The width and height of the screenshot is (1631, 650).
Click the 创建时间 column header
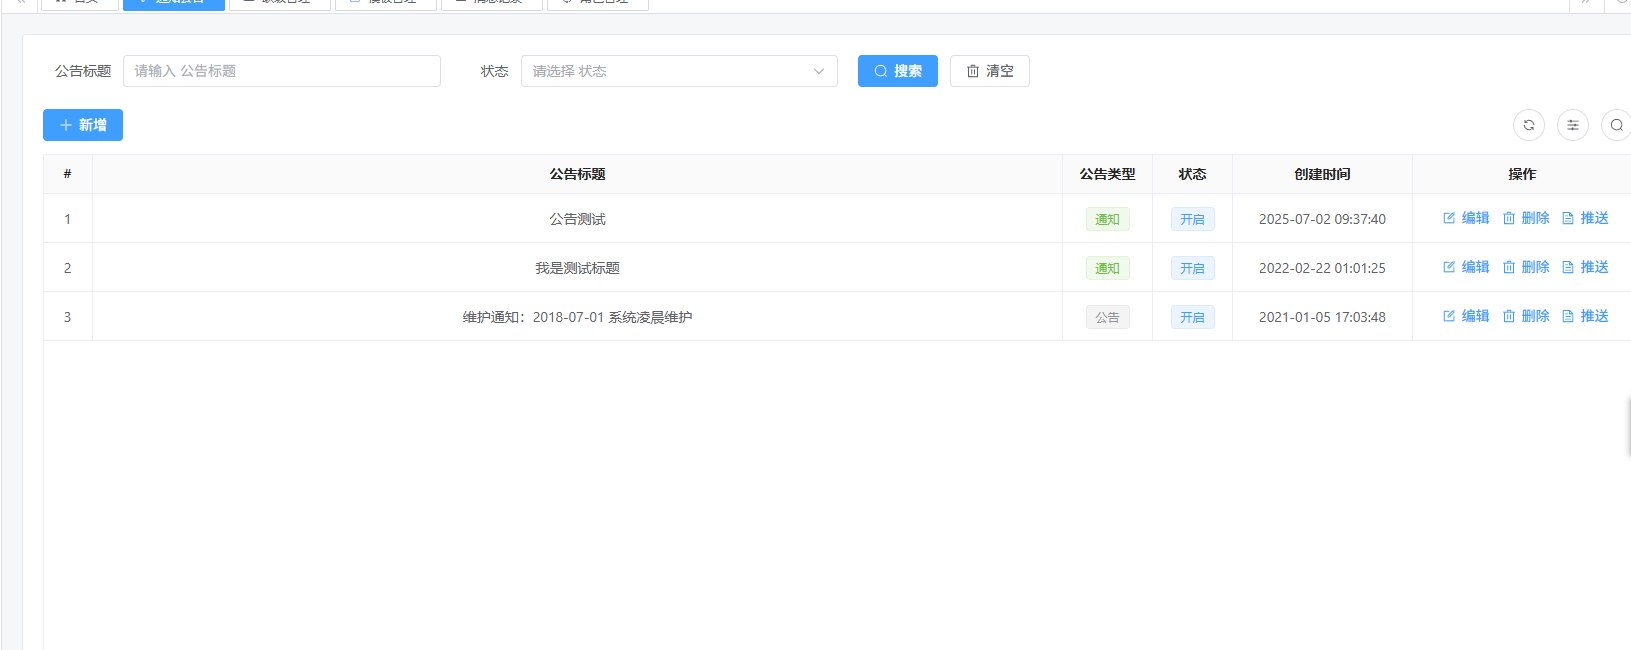1321,174
